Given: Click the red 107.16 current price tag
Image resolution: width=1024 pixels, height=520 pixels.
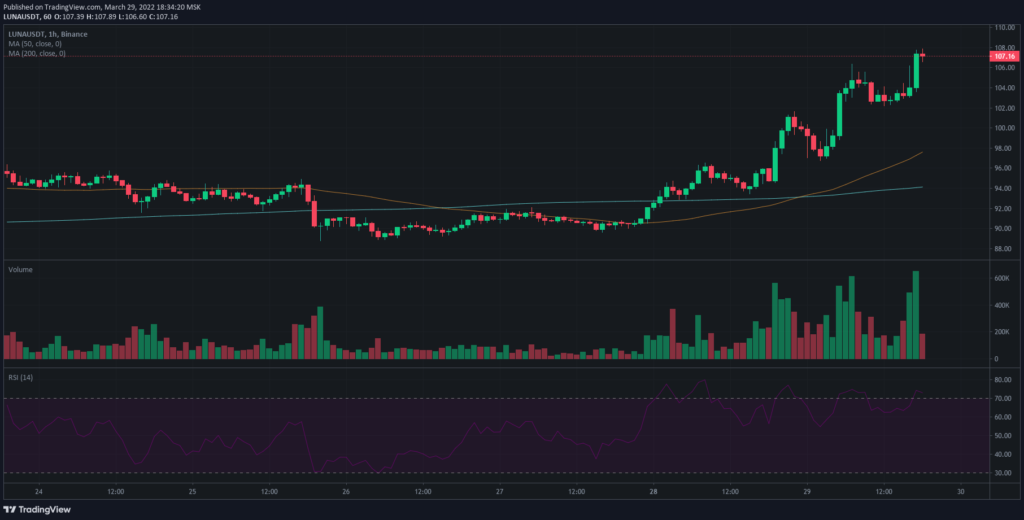Looking at the screenshot, I should (x=1003, y=57).
